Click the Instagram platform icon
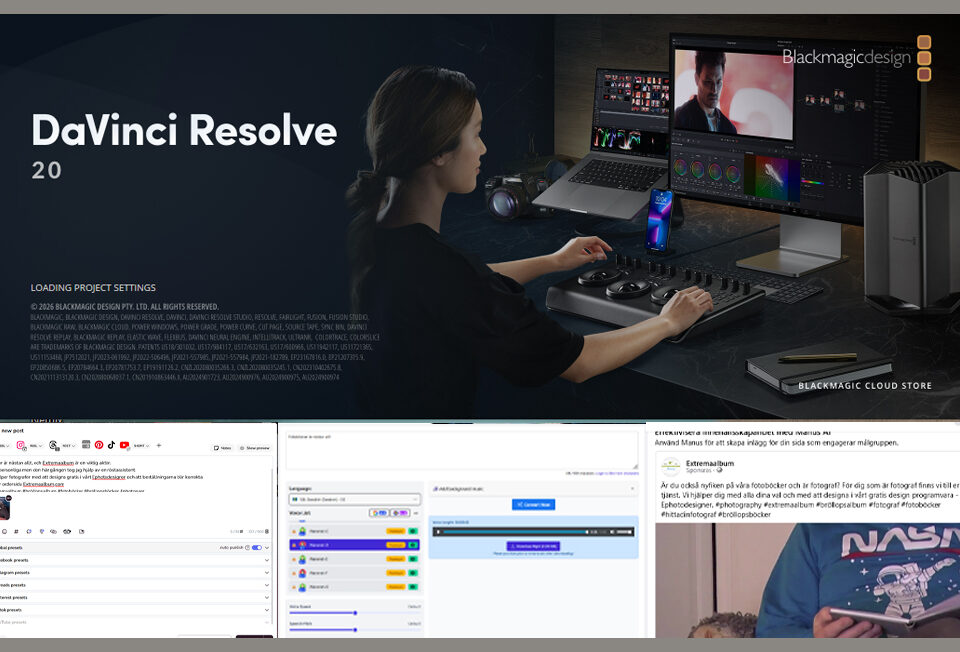This screenshot has width=960, height=652. coord(21,445)
